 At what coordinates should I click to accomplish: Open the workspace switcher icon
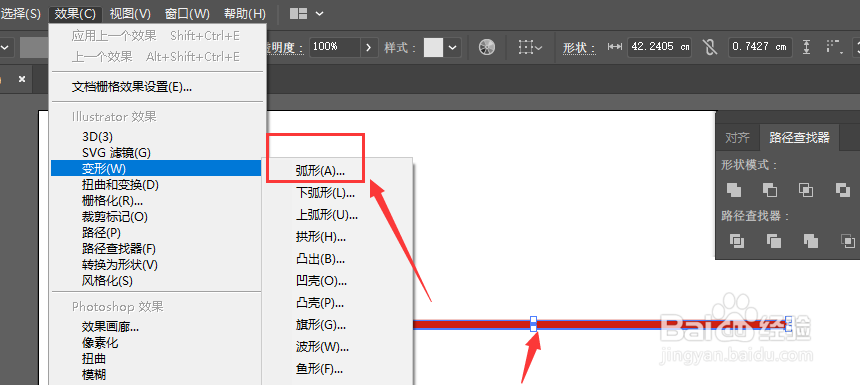pyautogui.click(x=298, y=14)
